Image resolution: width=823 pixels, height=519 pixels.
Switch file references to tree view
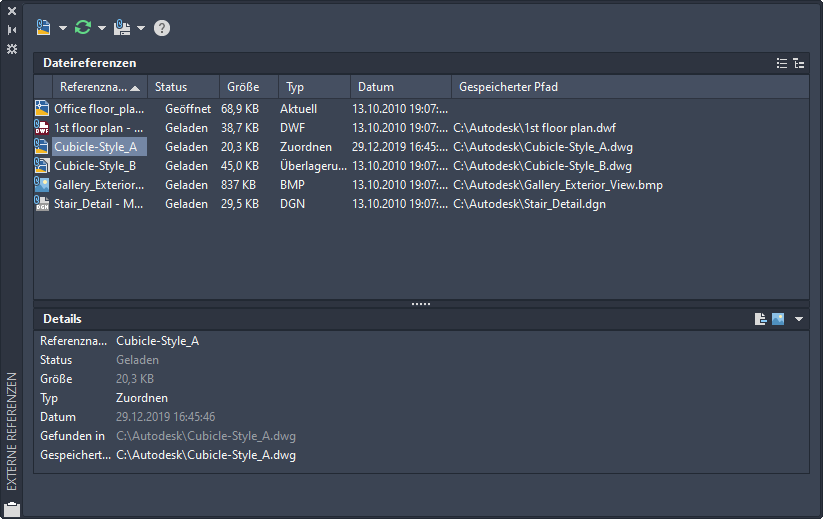(x=798, y=63)
